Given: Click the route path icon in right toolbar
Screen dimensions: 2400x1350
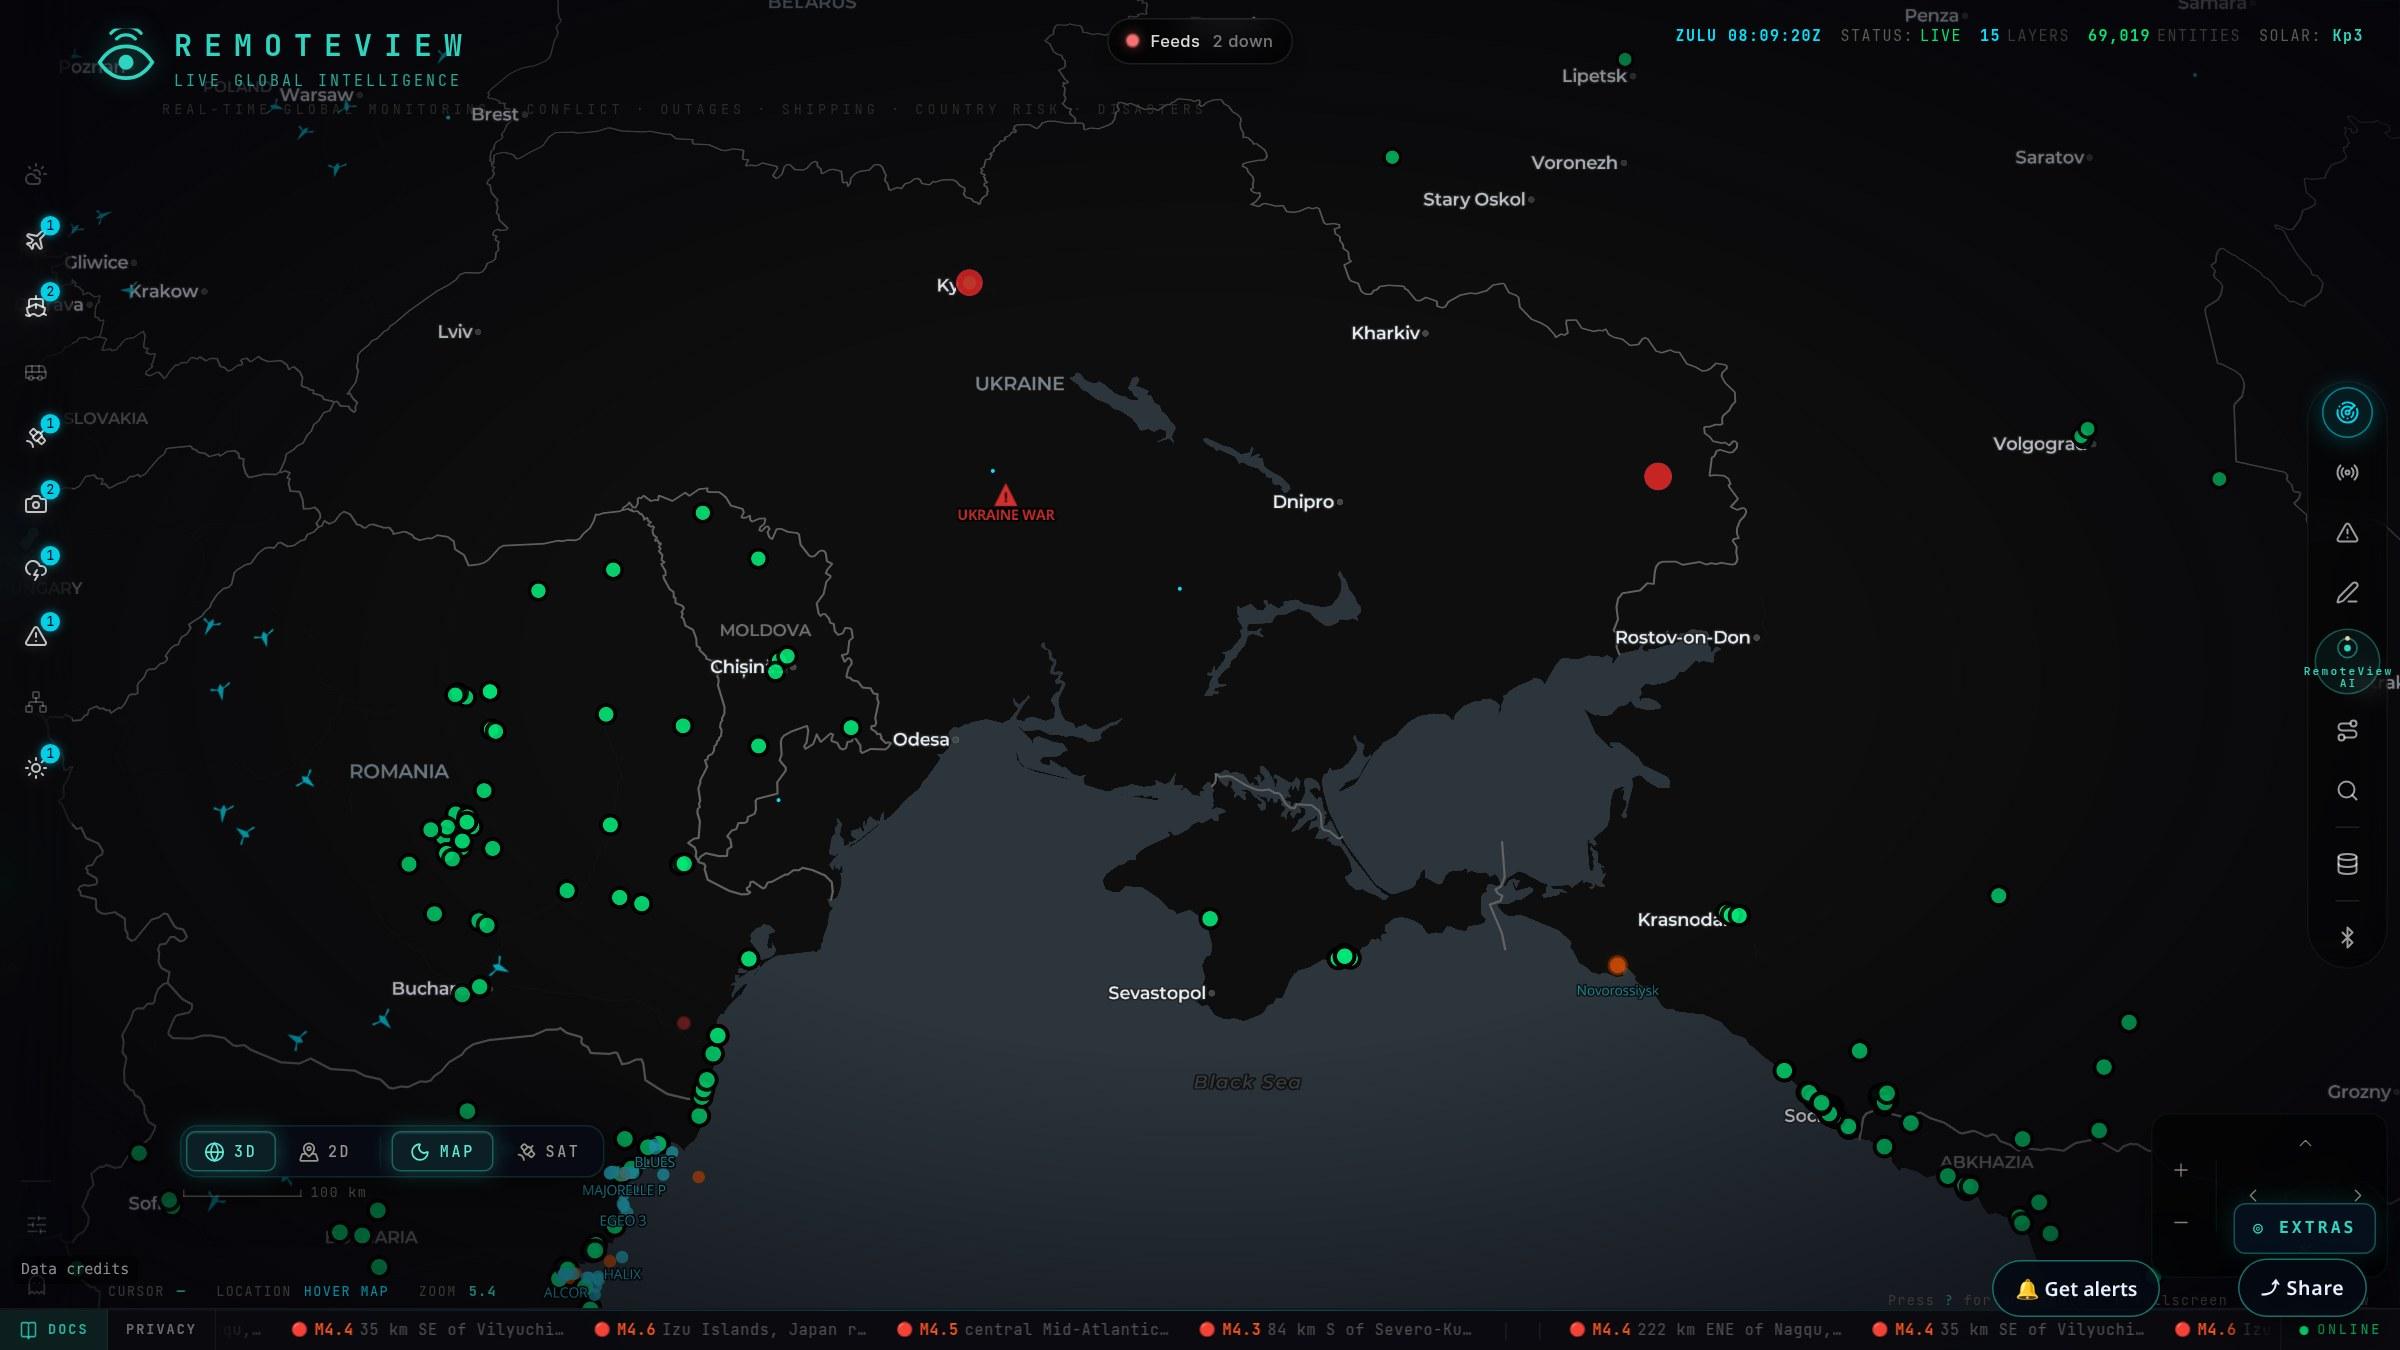Looking at the screenshot, I should tap(2347, 731).
